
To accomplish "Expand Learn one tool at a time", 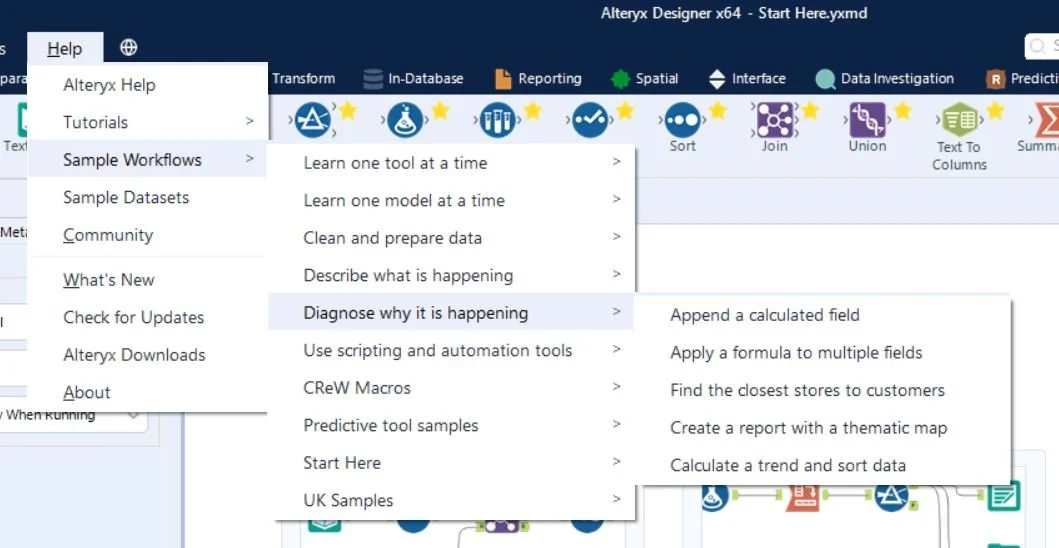I will (x=451, y=163).
